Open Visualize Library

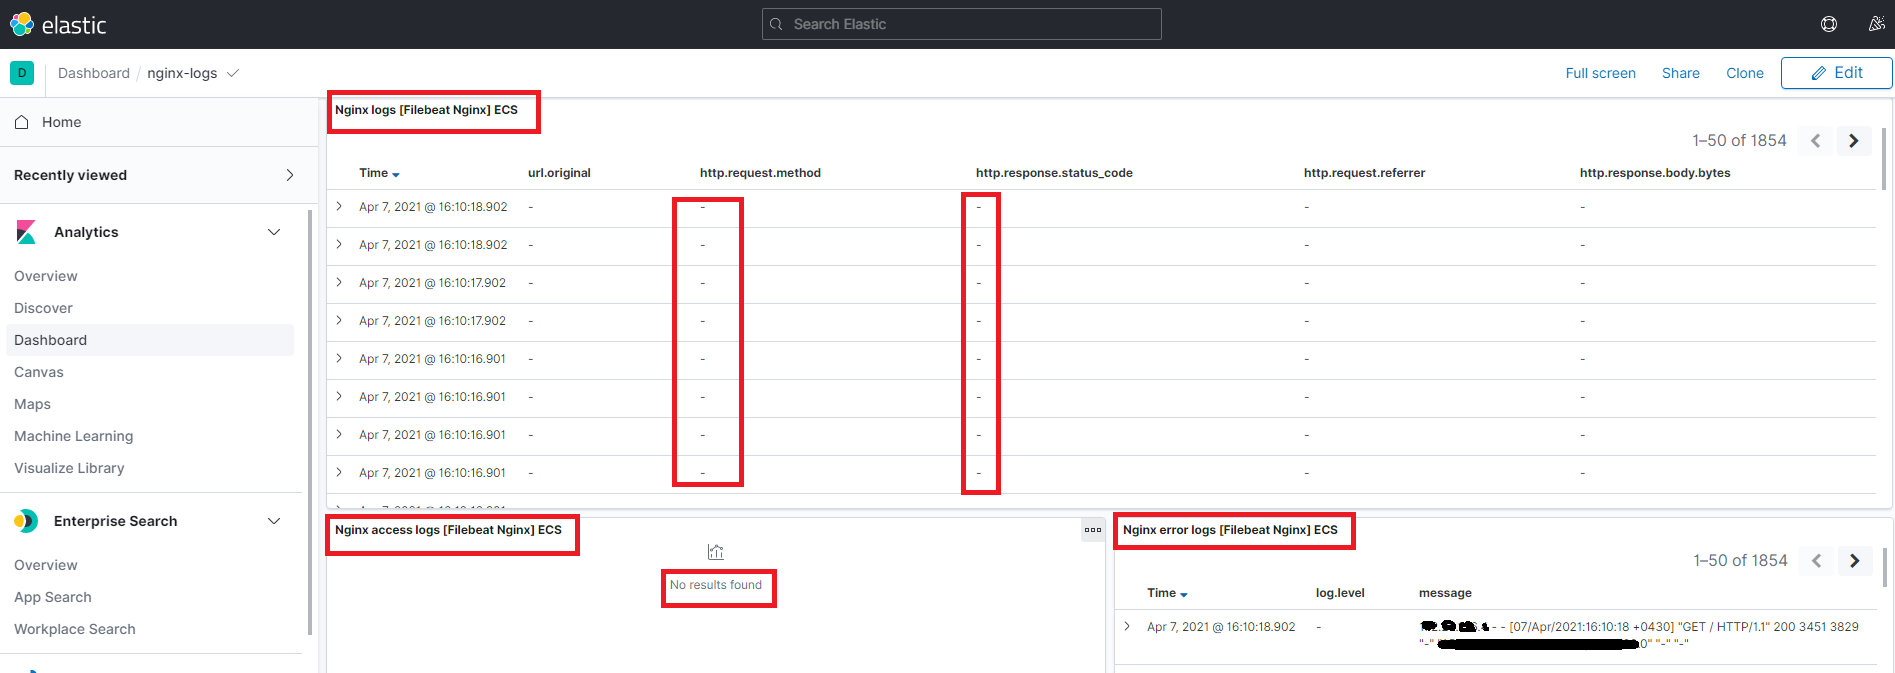point(69,468)
